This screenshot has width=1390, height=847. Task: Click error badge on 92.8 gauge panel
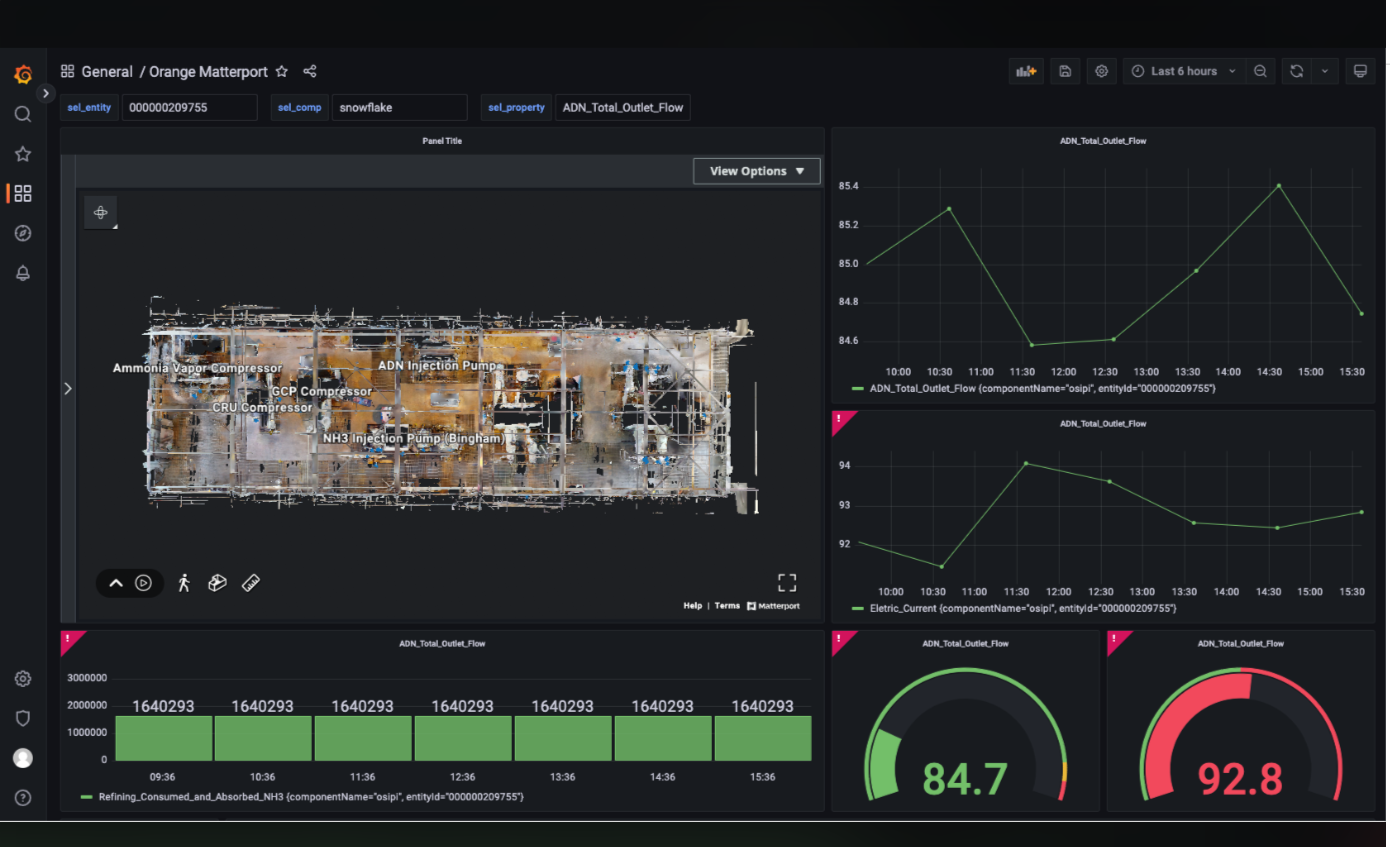(1114, 638)
